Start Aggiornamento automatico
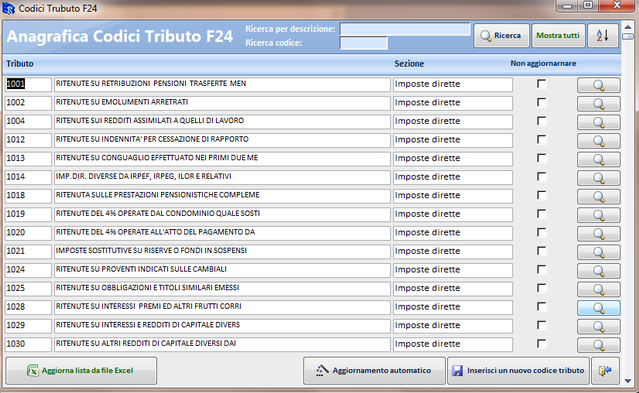 [374, 371]
